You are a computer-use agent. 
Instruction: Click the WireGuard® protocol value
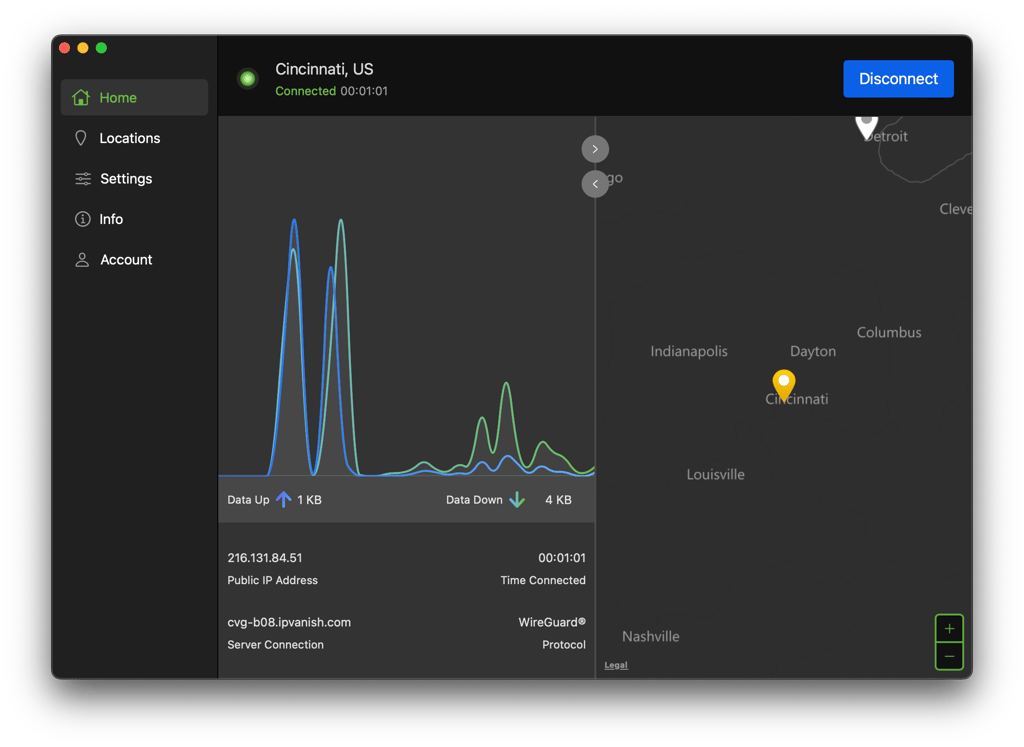point(552,622)
